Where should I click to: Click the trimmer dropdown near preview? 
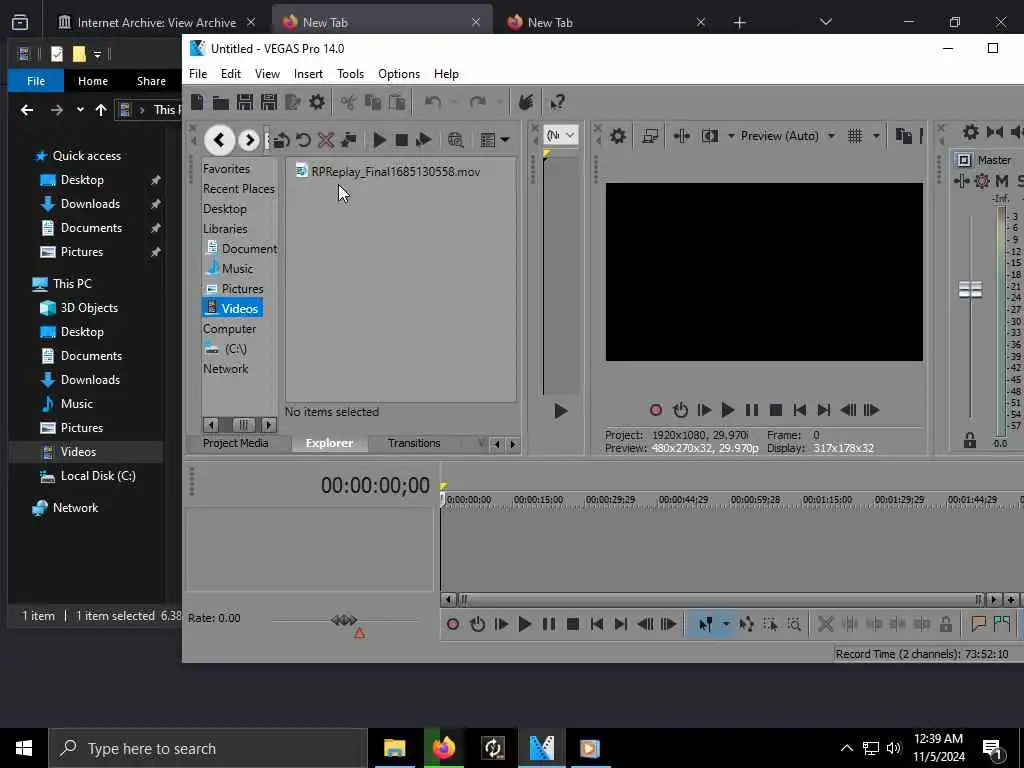tap(560, 135)
